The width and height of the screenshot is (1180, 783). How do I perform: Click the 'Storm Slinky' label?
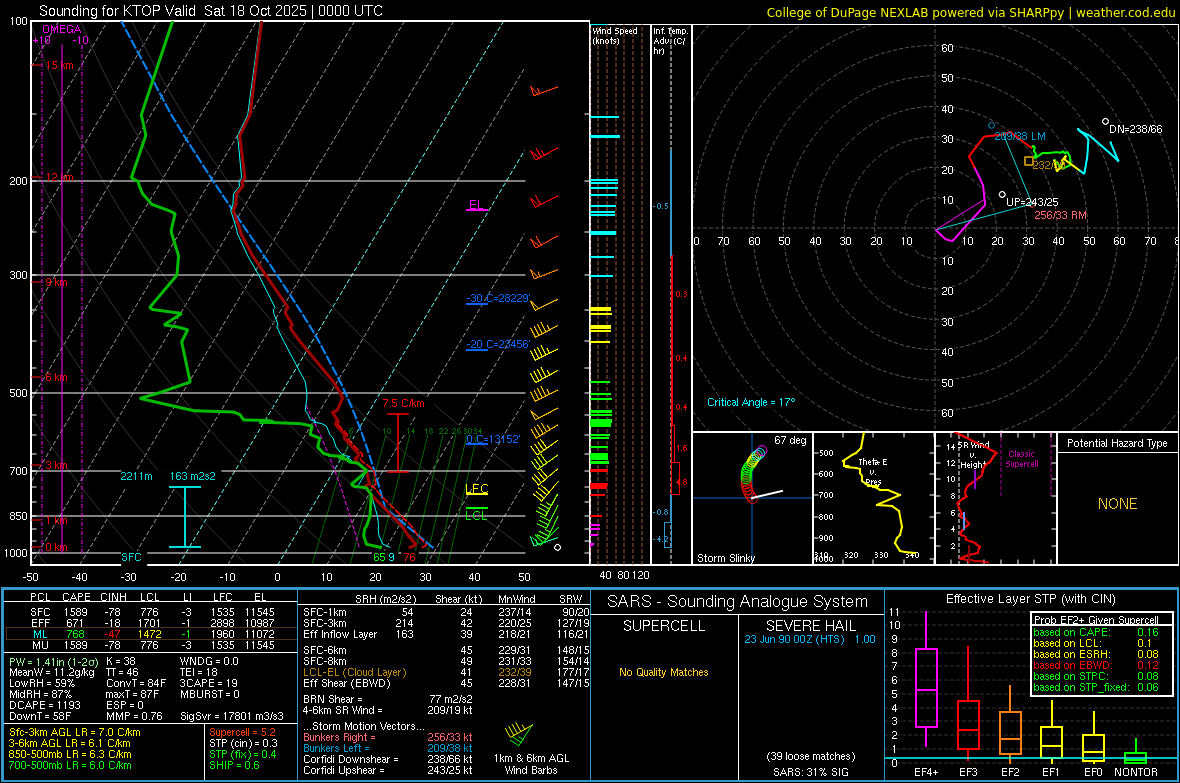tap(726, 558)
